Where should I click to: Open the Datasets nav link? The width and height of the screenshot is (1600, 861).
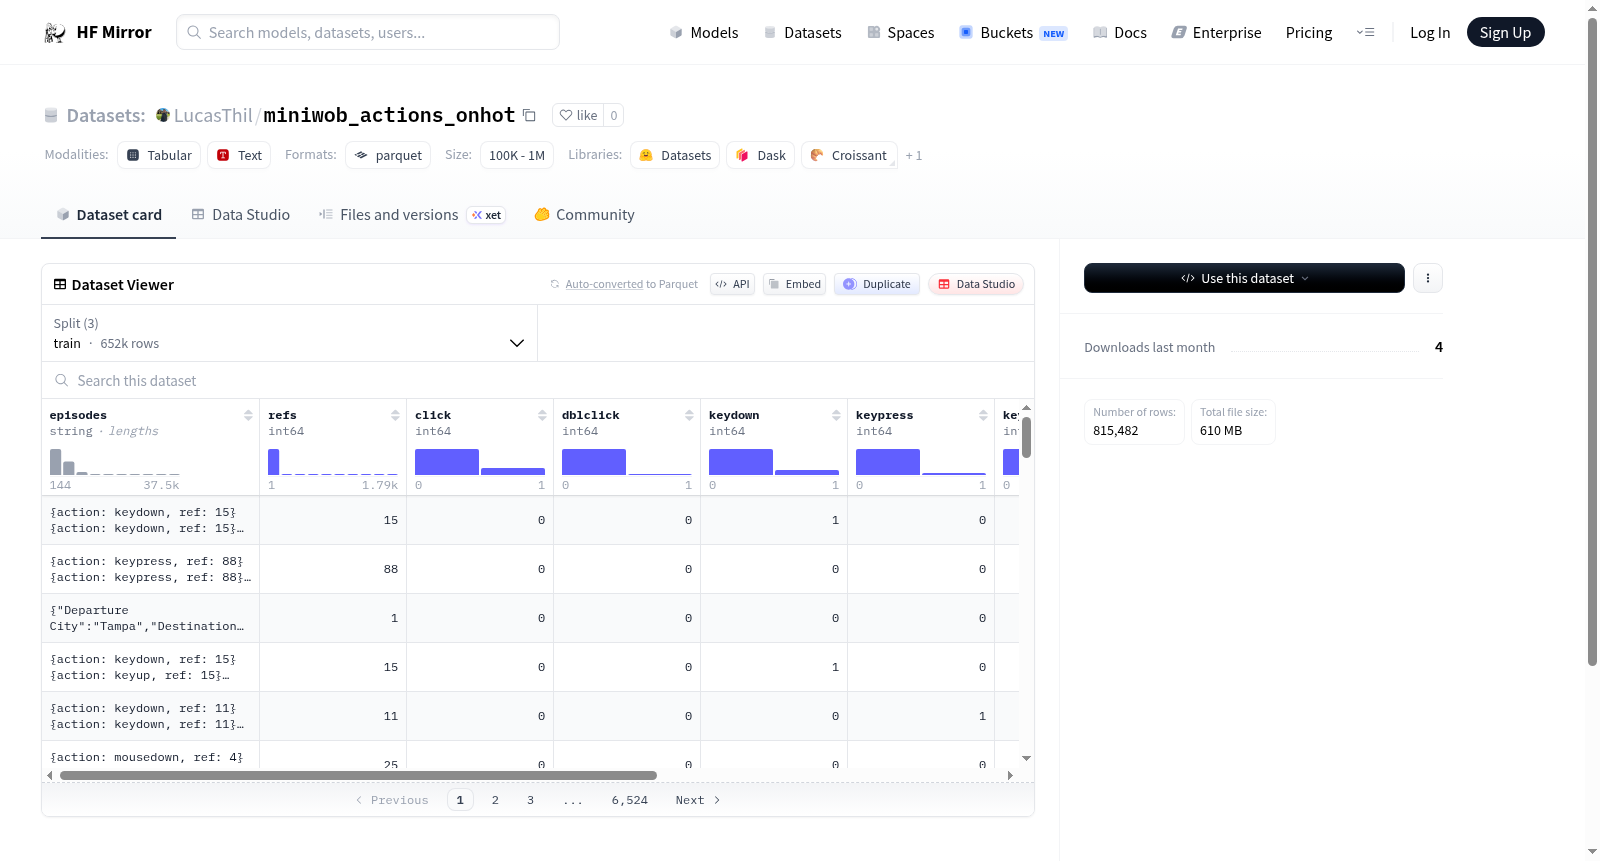[x=803, y=33]
